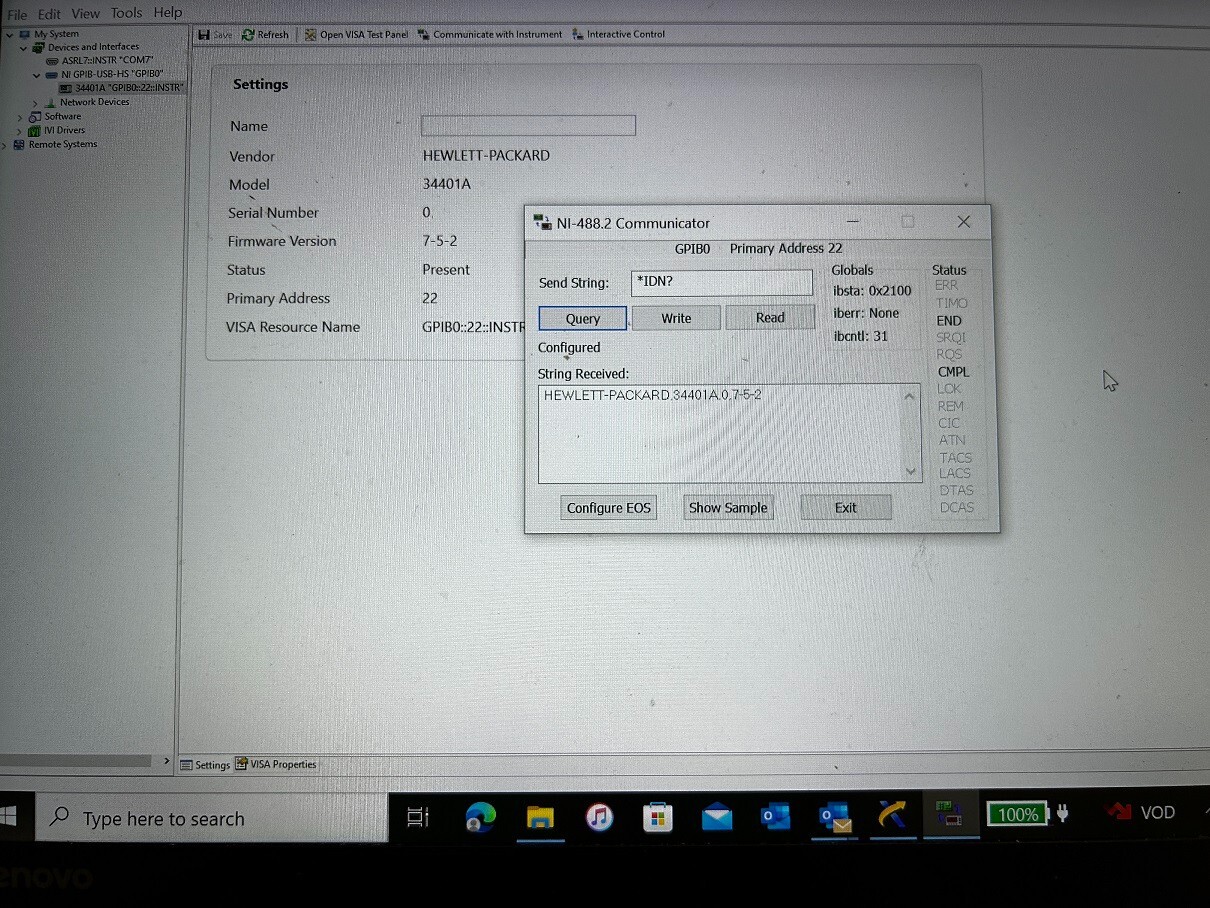The height and width of the screenshot is (908, 1210).
Task: Open Task View on taskbar
Action: click(418, 817)
